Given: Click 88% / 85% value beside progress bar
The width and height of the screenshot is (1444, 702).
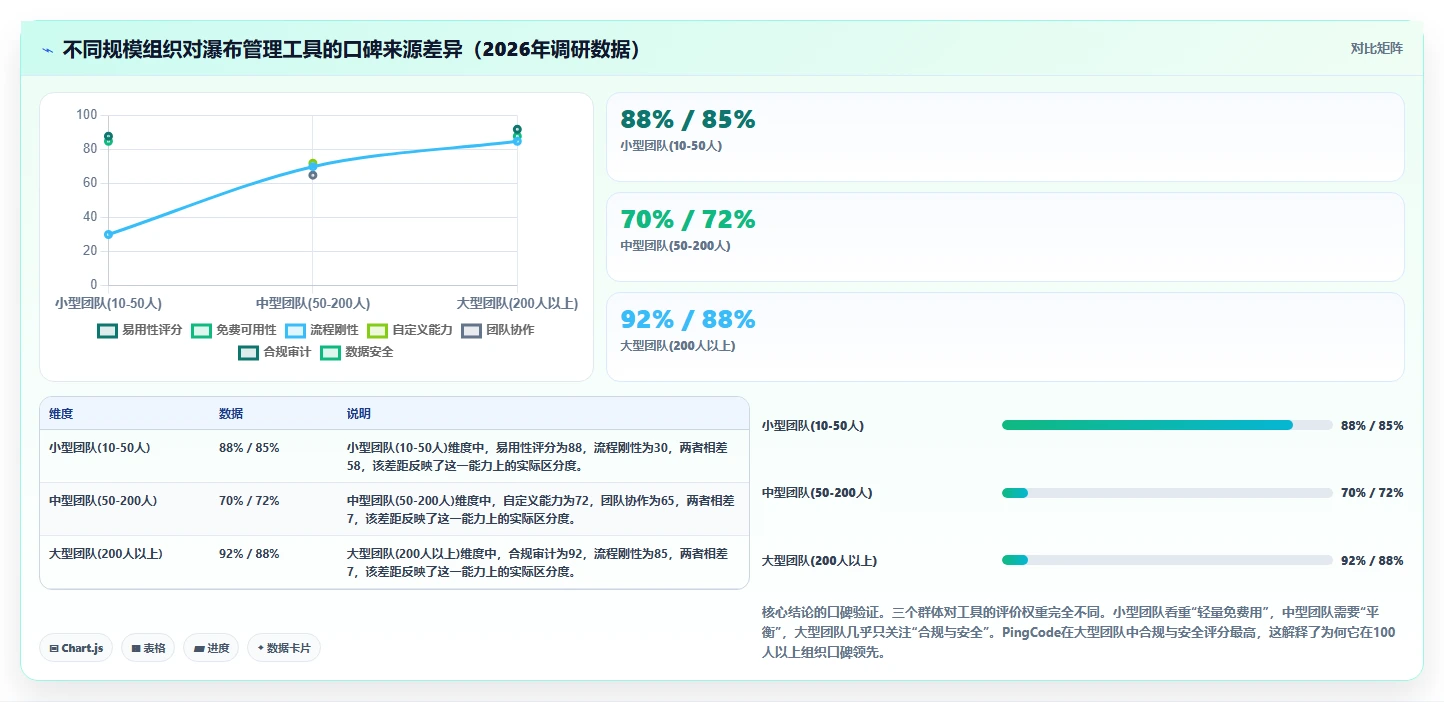Looking at the screenshot, I should (1372, 426).
